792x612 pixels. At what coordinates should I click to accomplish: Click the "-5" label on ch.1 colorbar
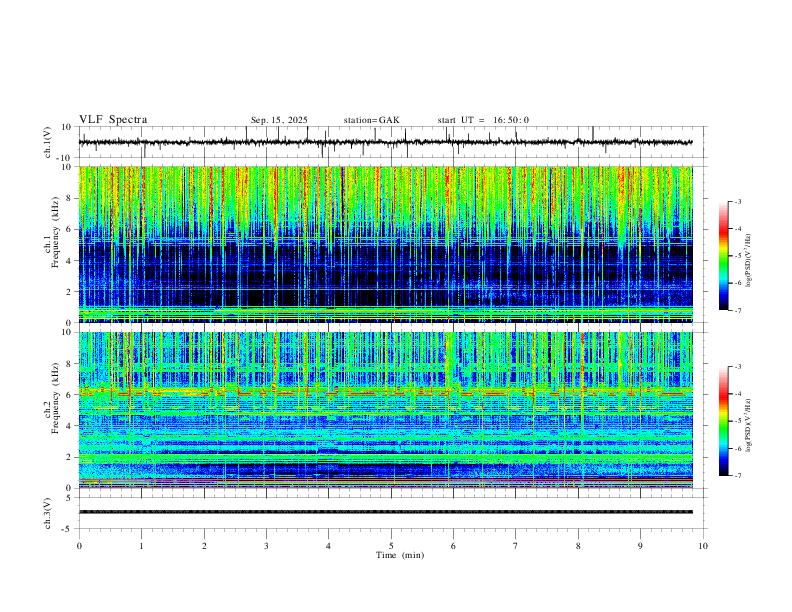tap(737, 256)
